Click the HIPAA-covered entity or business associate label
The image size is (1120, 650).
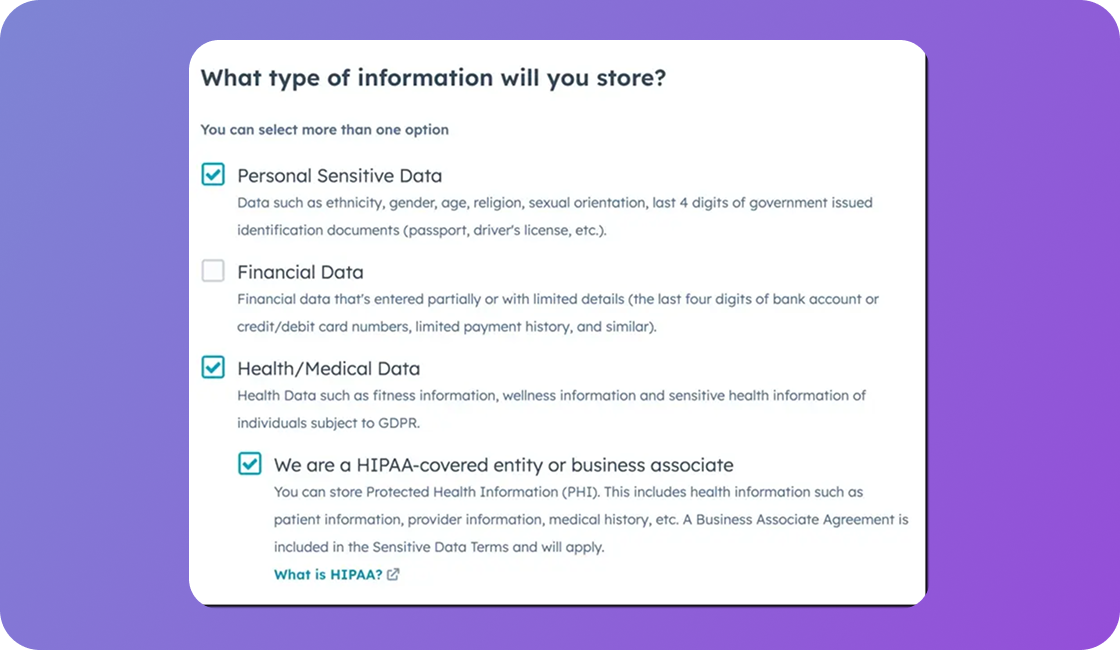coord(503,465)
